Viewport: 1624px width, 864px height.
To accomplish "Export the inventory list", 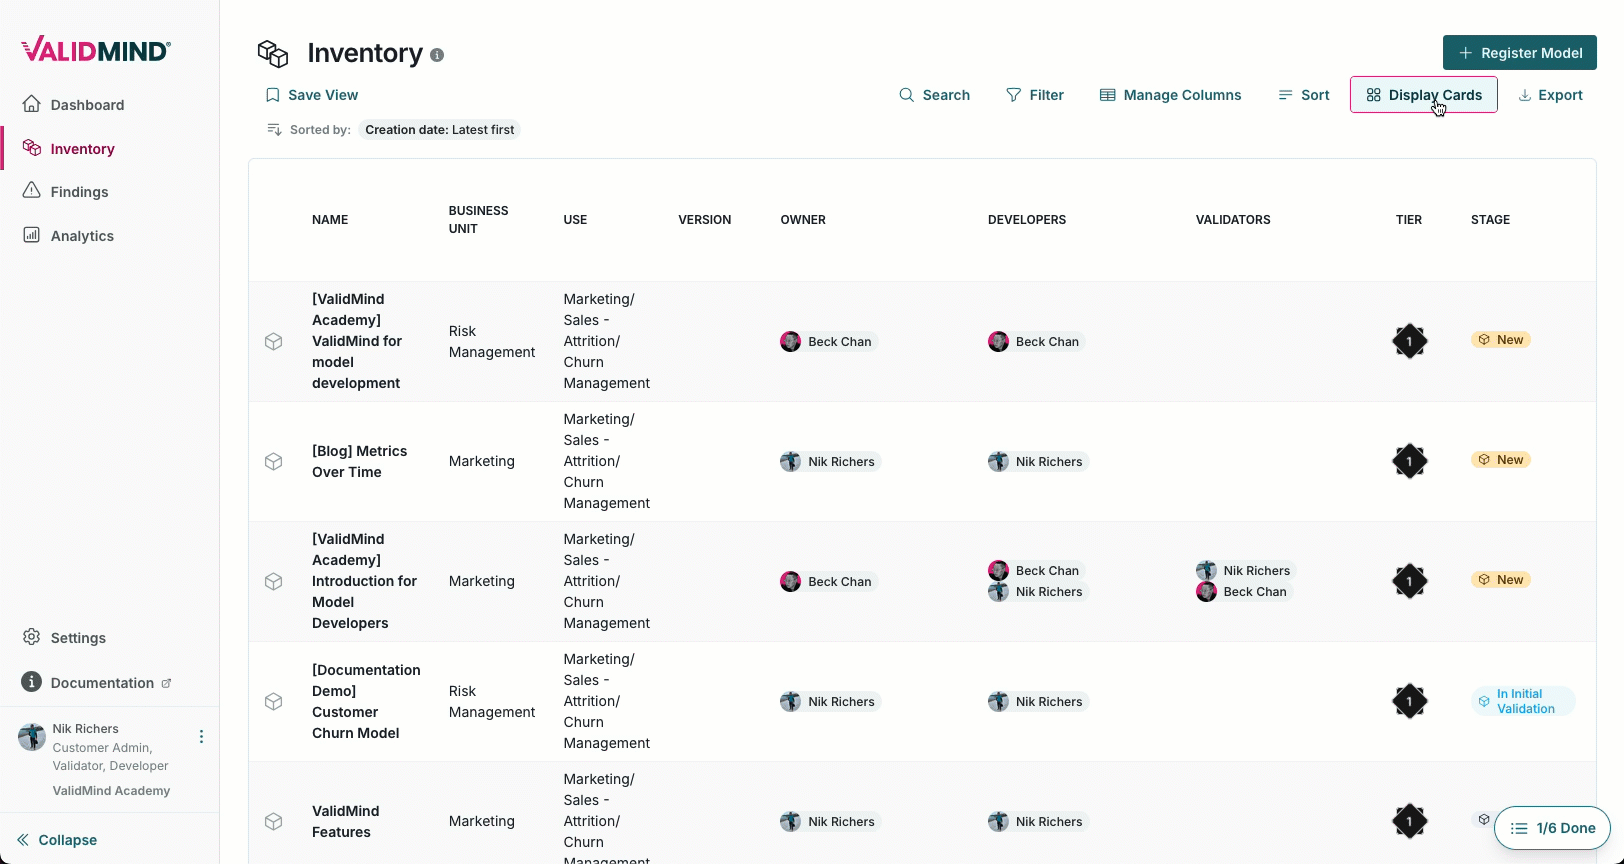I will tap(1551, 95).
